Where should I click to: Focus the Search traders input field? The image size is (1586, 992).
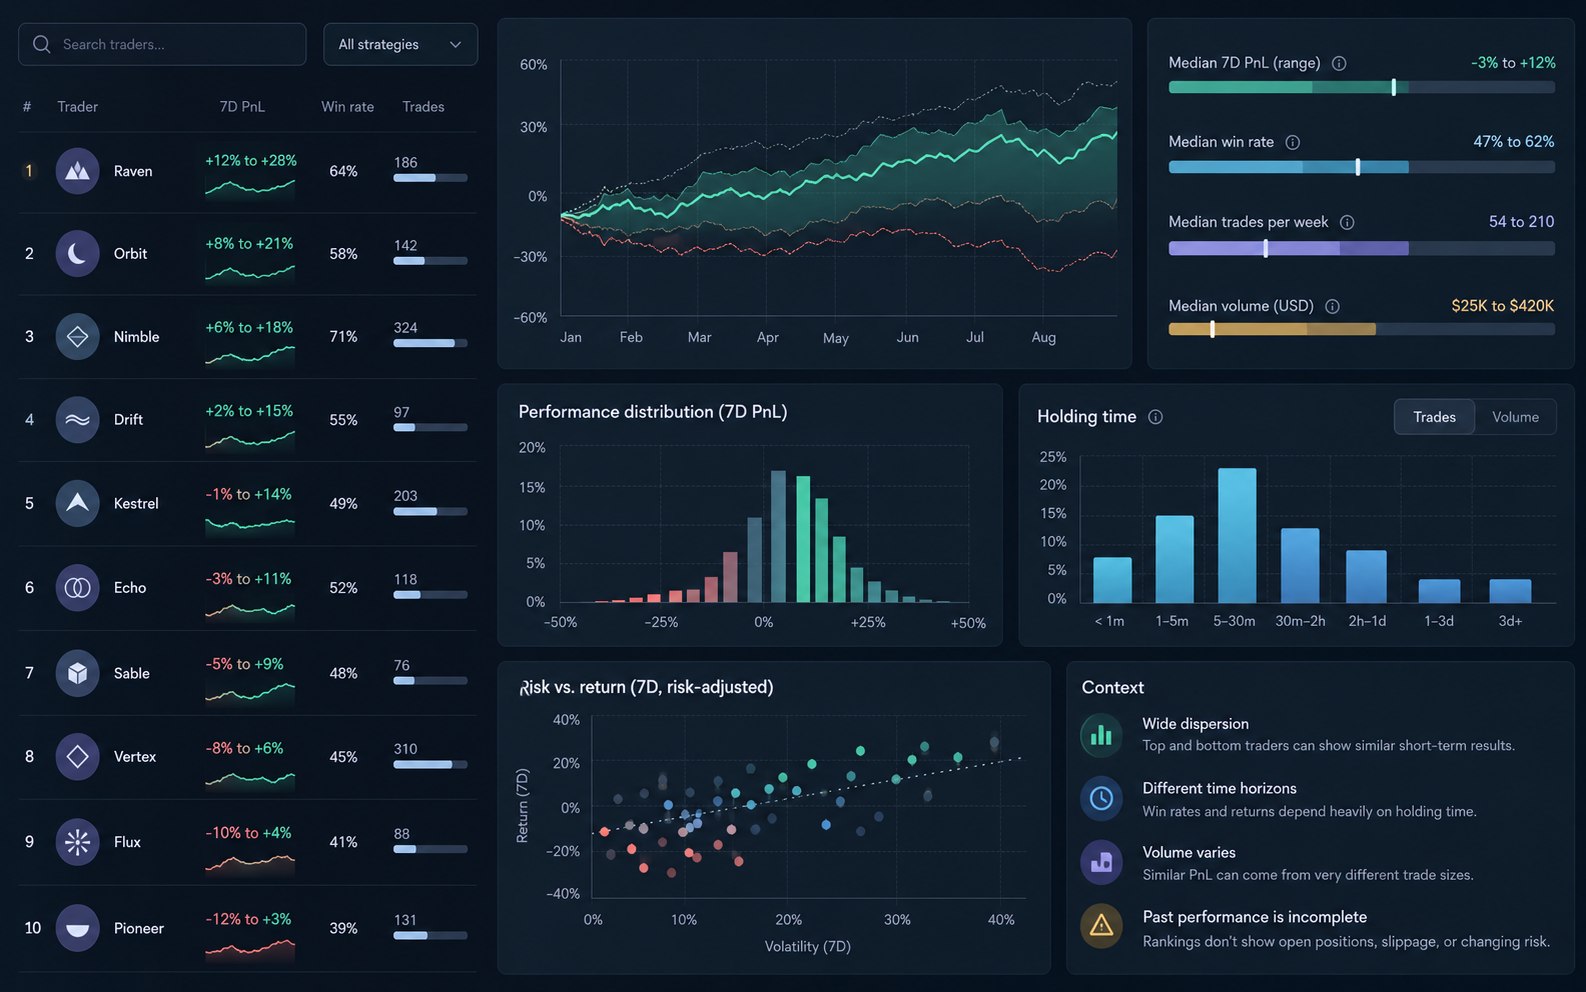tap(162, 44)
